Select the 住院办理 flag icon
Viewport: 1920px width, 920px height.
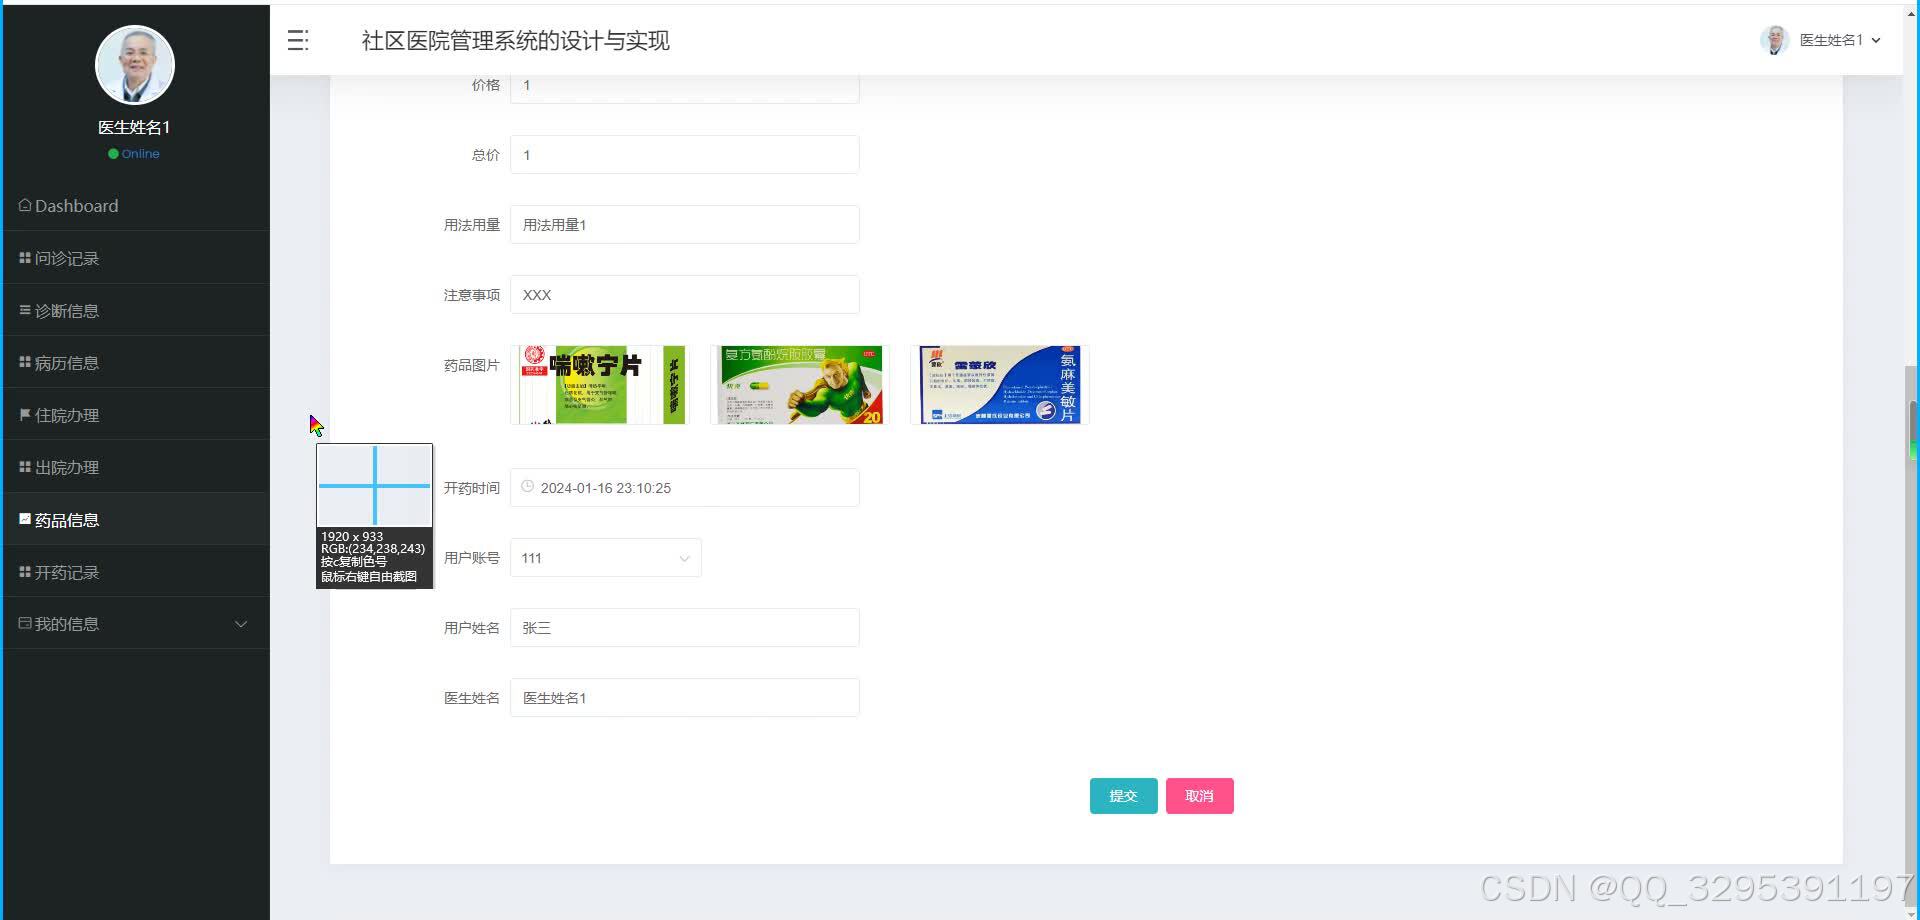(x=24, y=414)
